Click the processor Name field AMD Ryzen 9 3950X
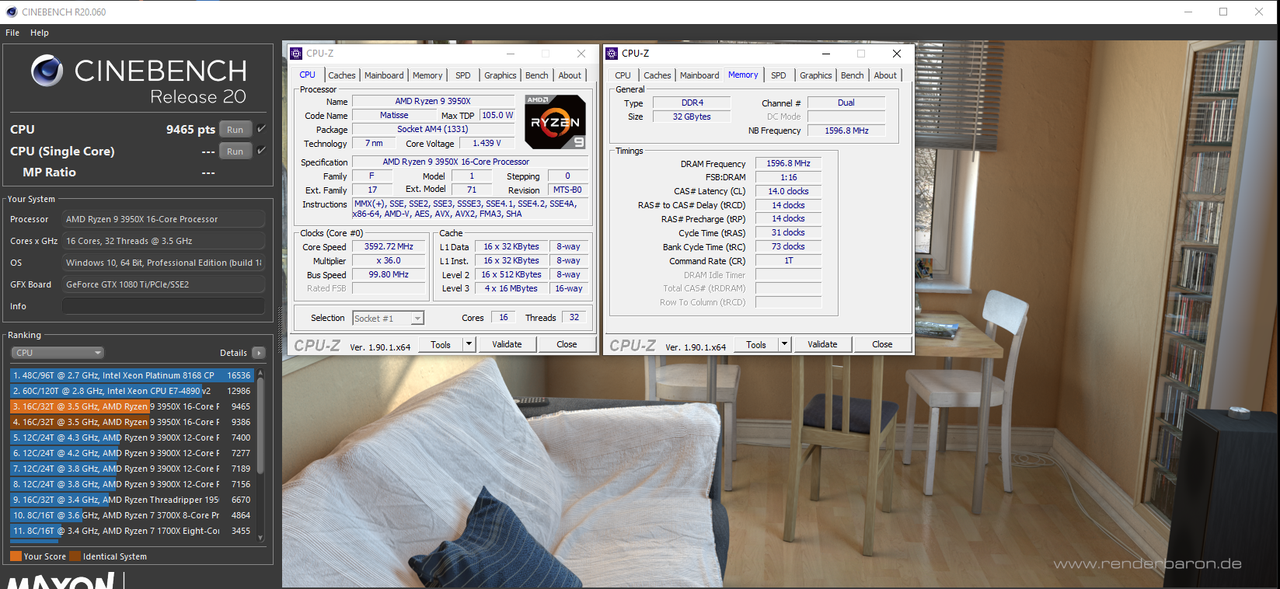1280x589 pixels. click(432, 101)
